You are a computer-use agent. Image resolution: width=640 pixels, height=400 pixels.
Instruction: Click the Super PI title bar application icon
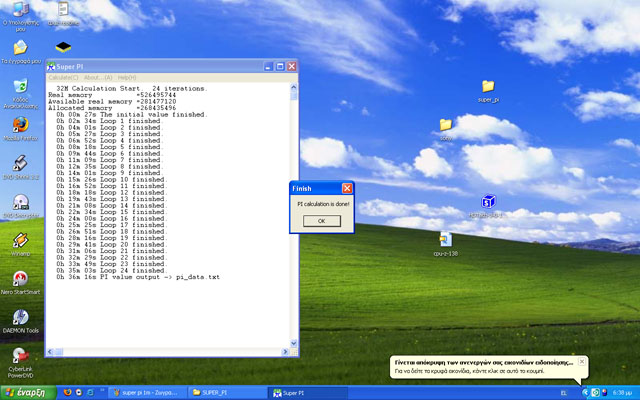click(x=51, y=67)
